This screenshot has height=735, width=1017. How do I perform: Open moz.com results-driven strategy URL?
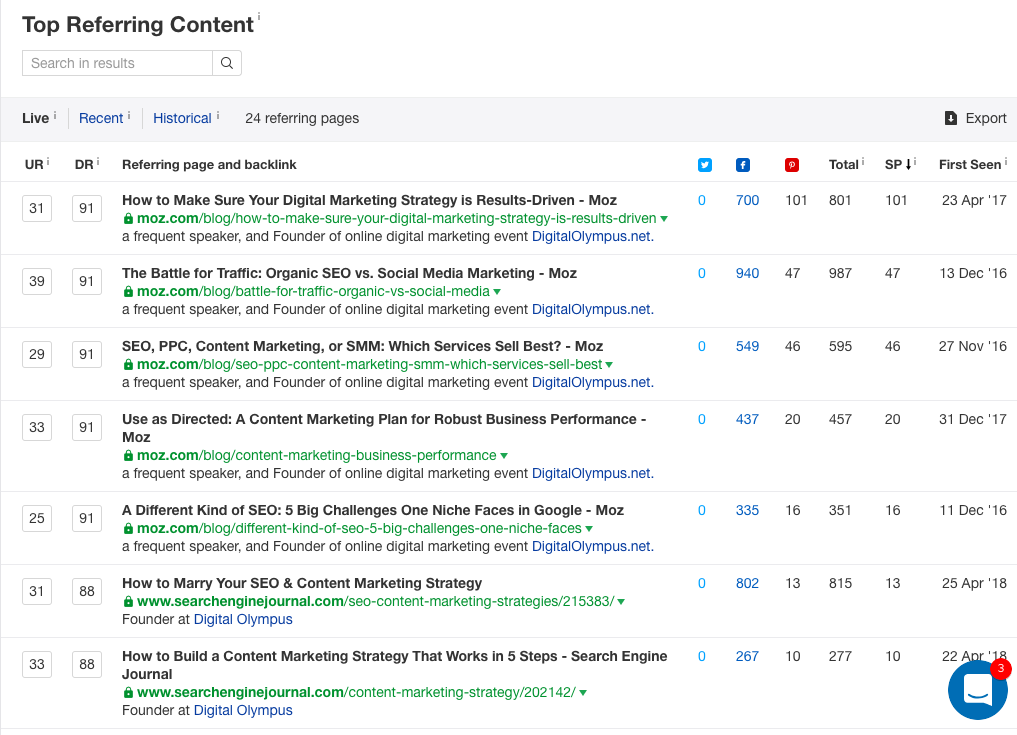(x=396, y=219)
